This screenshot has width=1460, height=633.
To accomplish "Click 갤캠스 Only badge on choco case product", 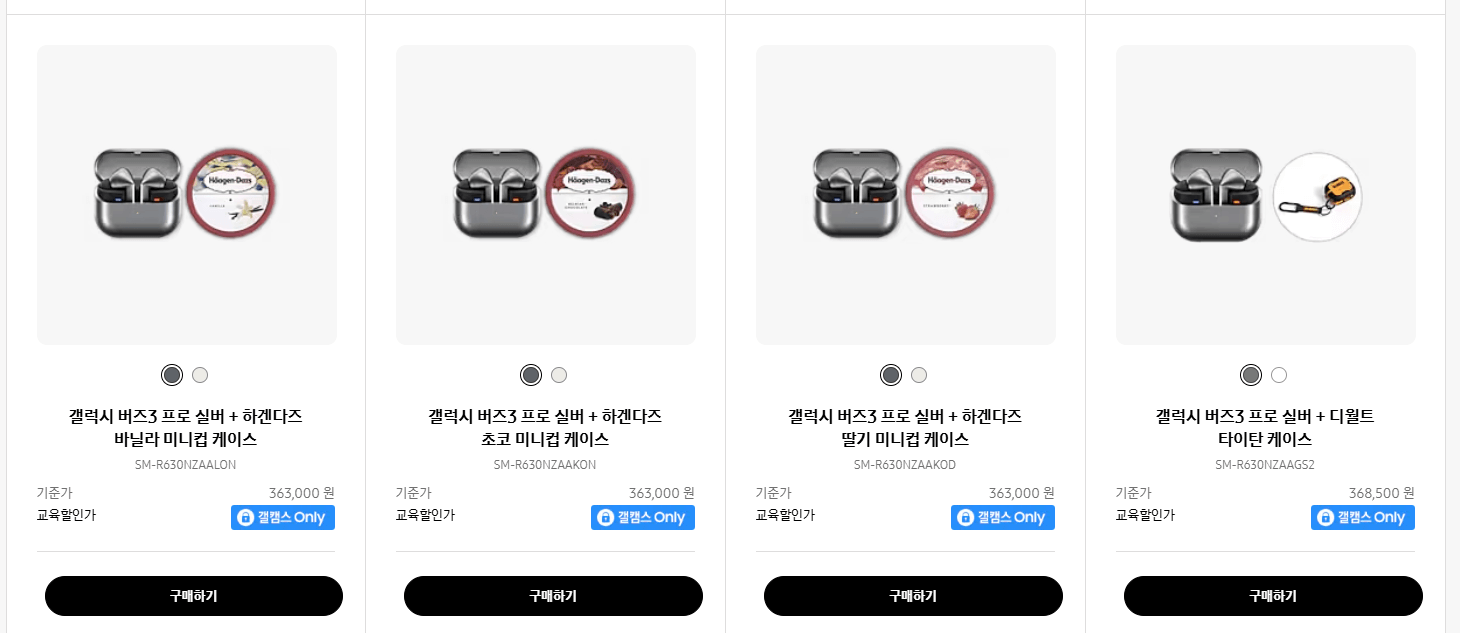I will pos(643,517).
